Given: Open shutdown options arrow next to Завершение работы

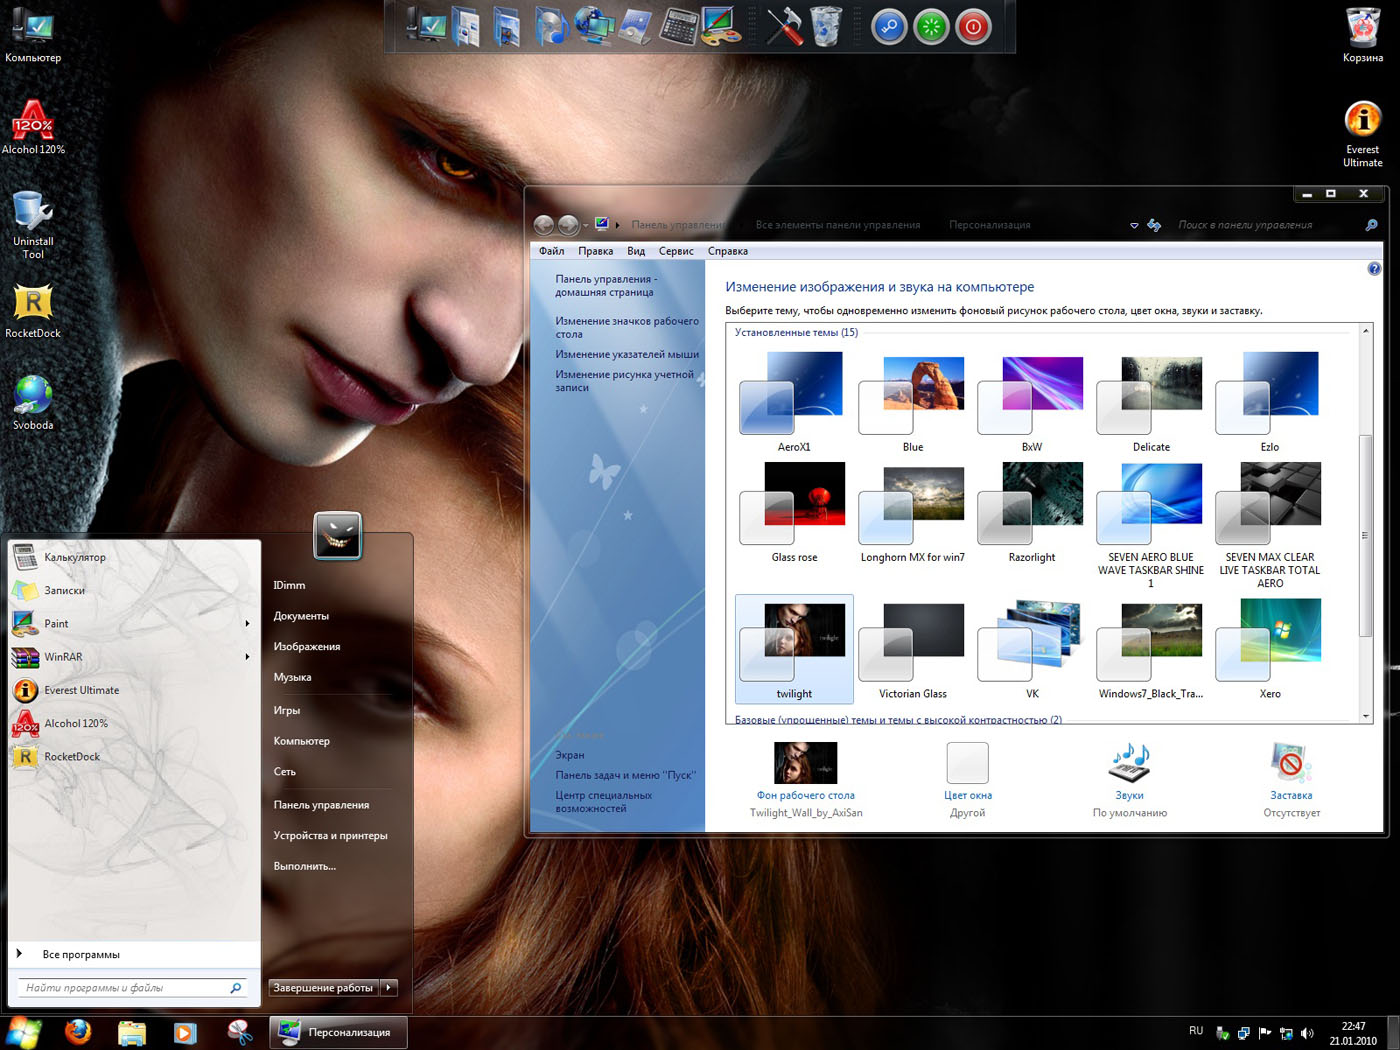Looking at the screenshot, I should [389, 988].
